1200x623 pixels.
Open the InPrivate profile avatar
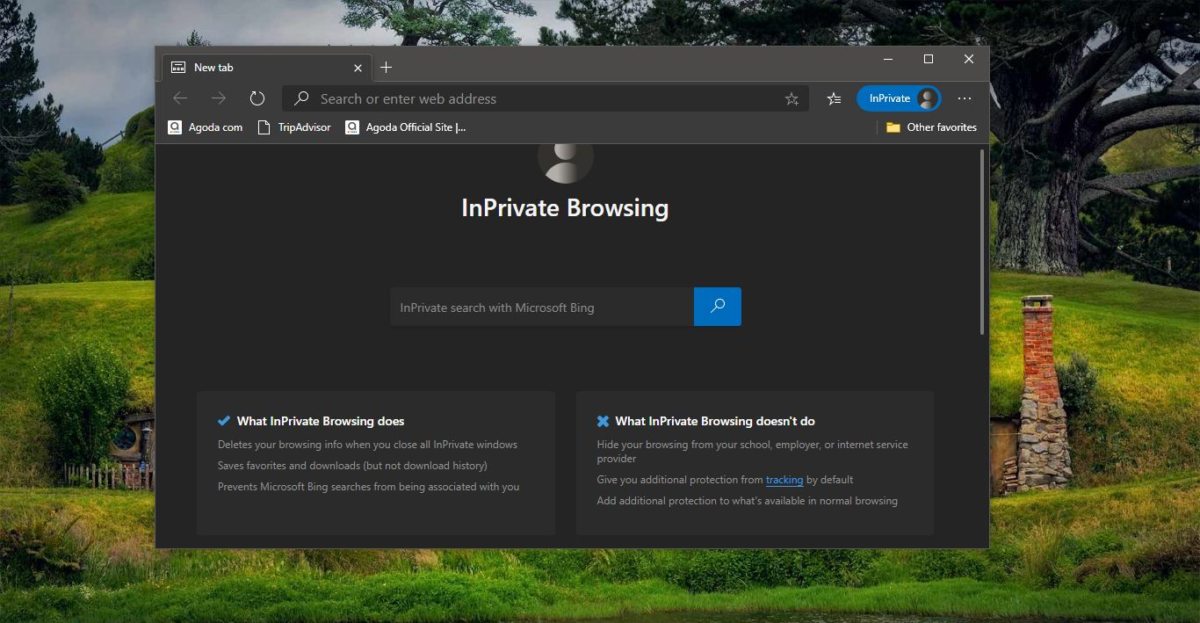925,98
